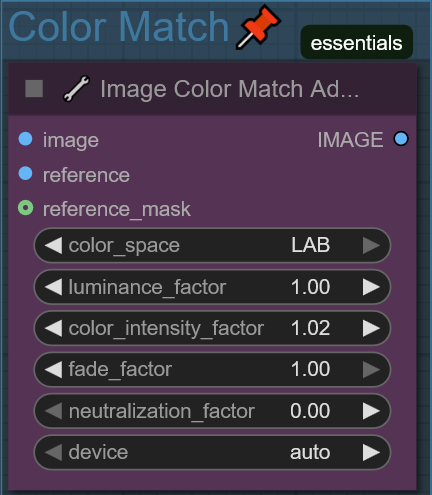The height and width of the screenshot is (495, 432).
Task: Decrease luminance_factor with the left arrow
Action: click(53, 287)
